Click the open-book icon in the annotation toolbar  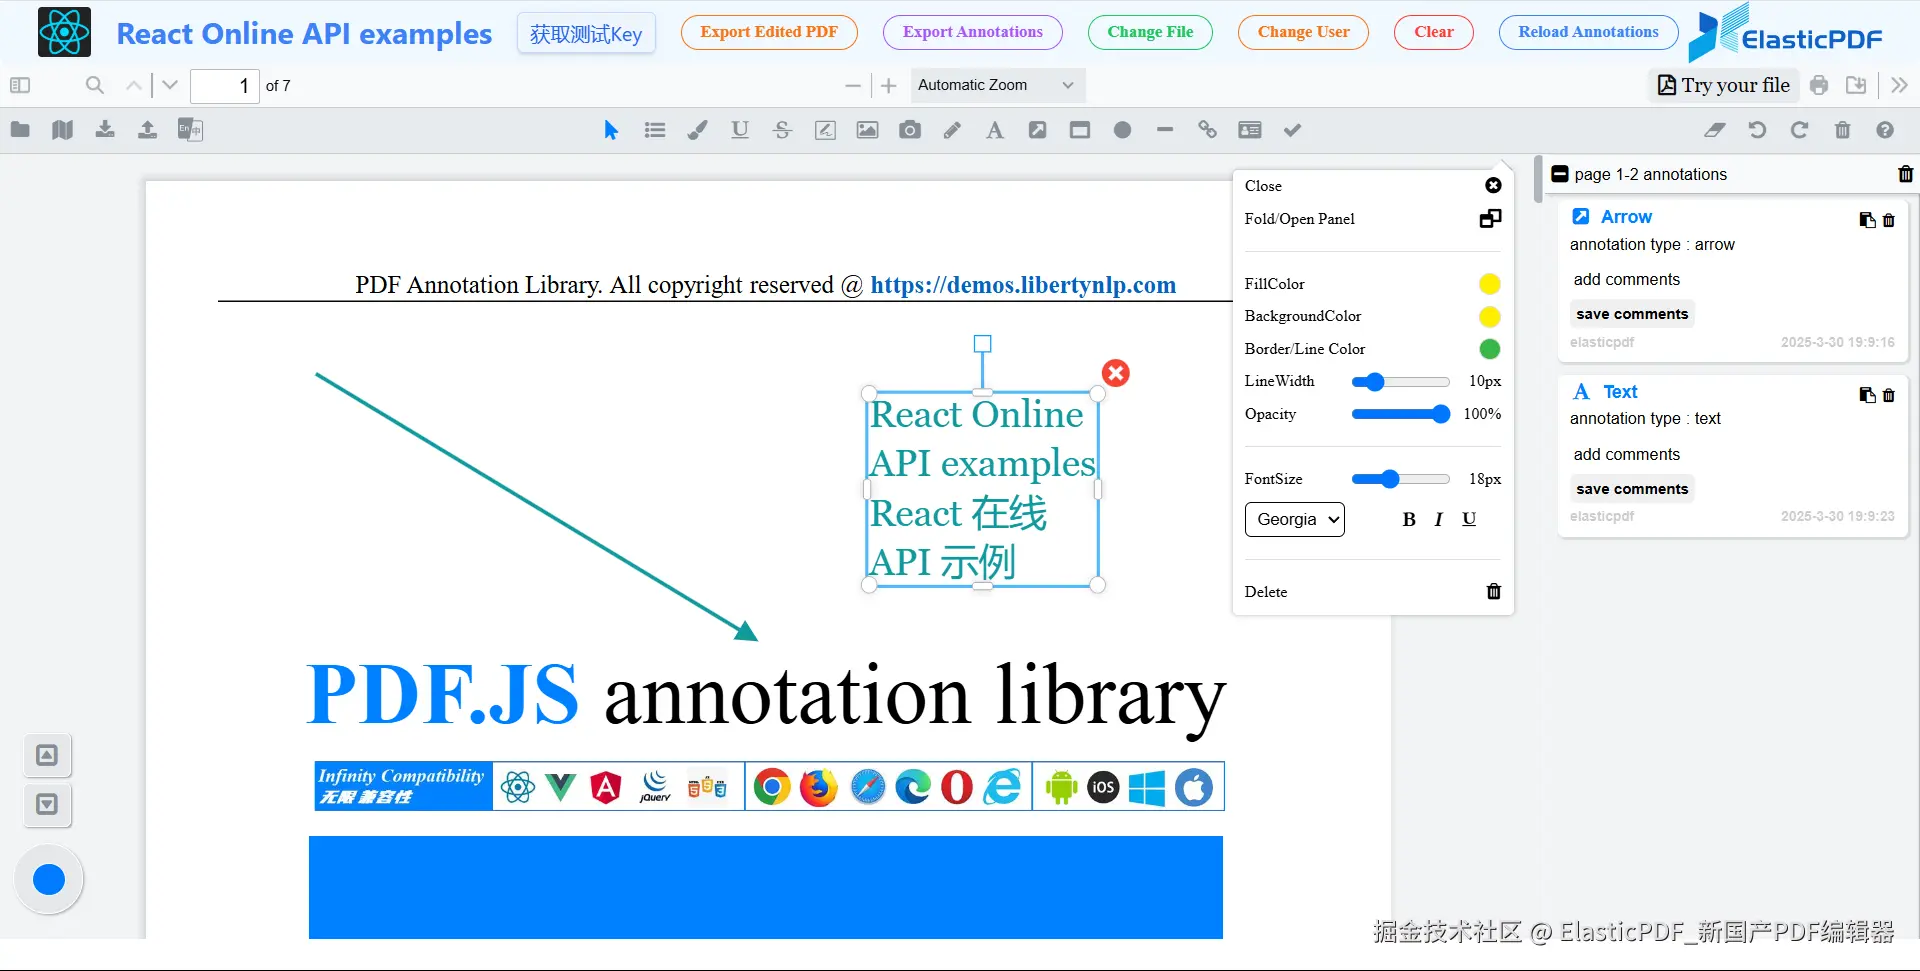click(62, 130)
